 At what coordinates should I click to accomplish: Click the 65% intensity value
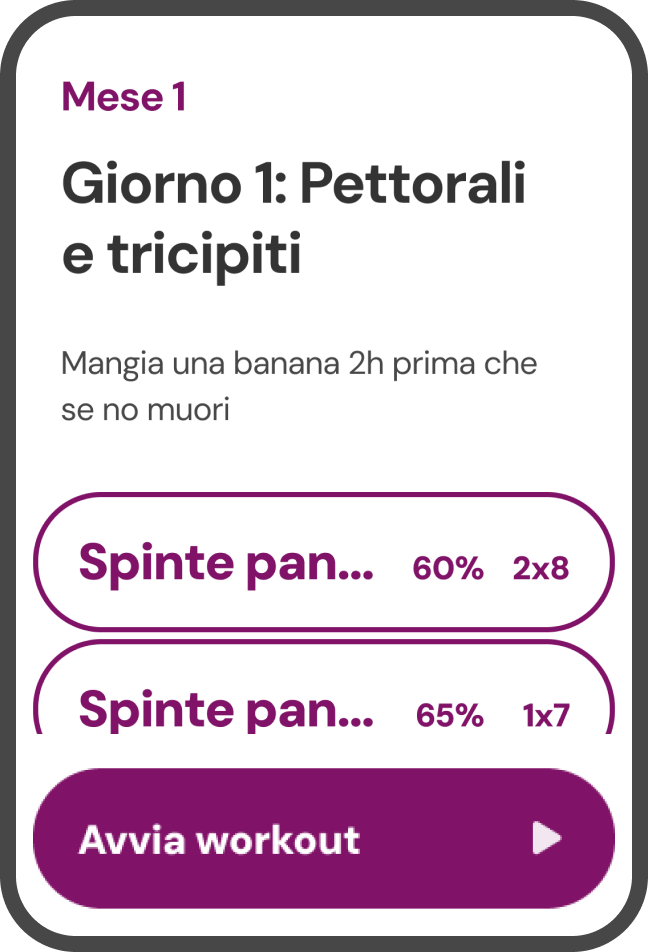[449, 715]
